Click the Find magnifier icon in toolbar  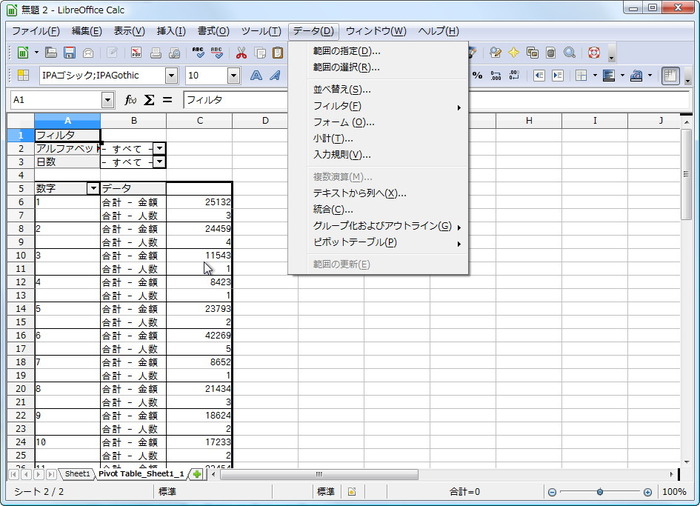[569, 53]
